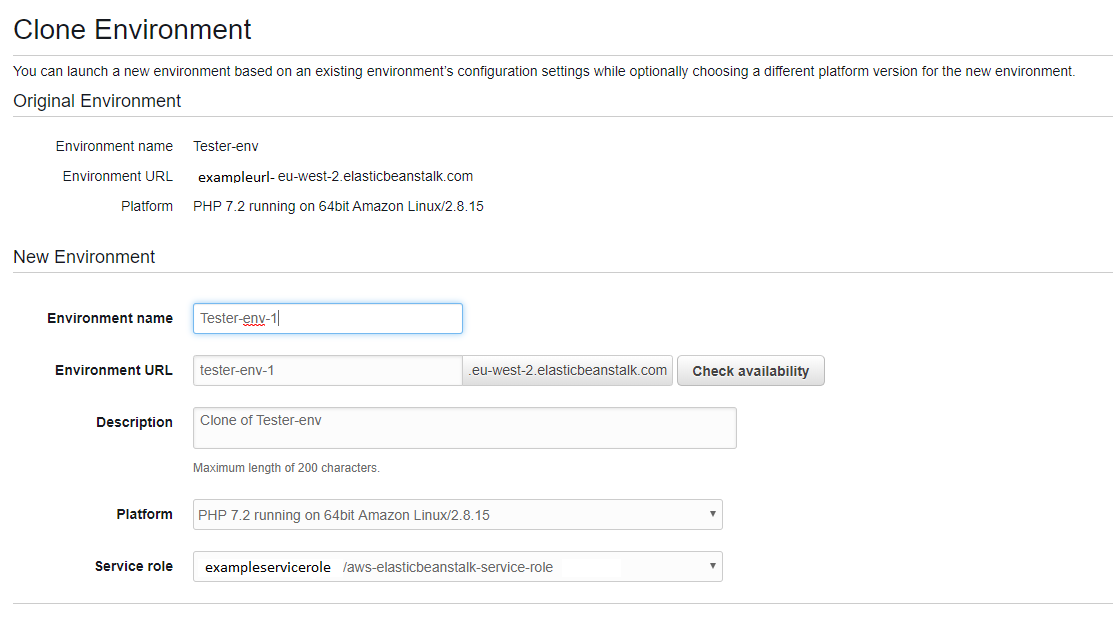Viewport: 1113px width, 628px height.
Task: Click the introductory clone description paragraph
Action: click(x=543, y=72)
